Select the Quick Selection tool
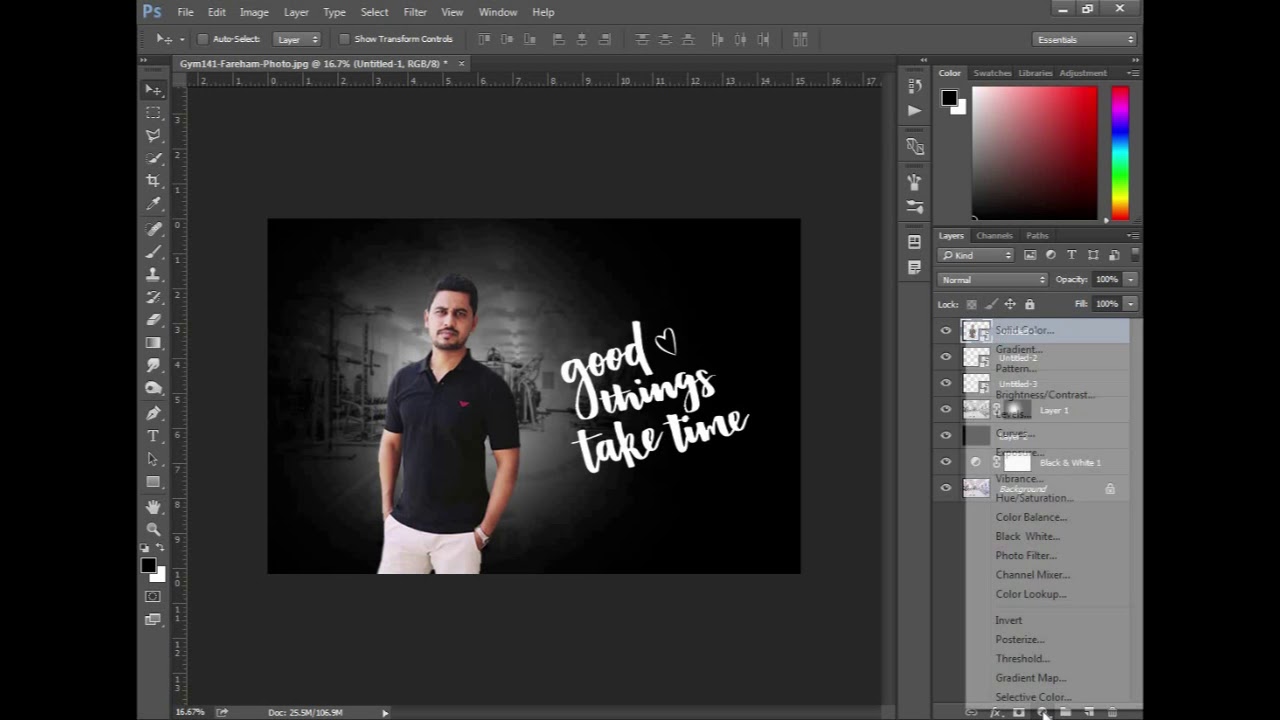This screenshot has height=720, width=1280. [153, 158]
